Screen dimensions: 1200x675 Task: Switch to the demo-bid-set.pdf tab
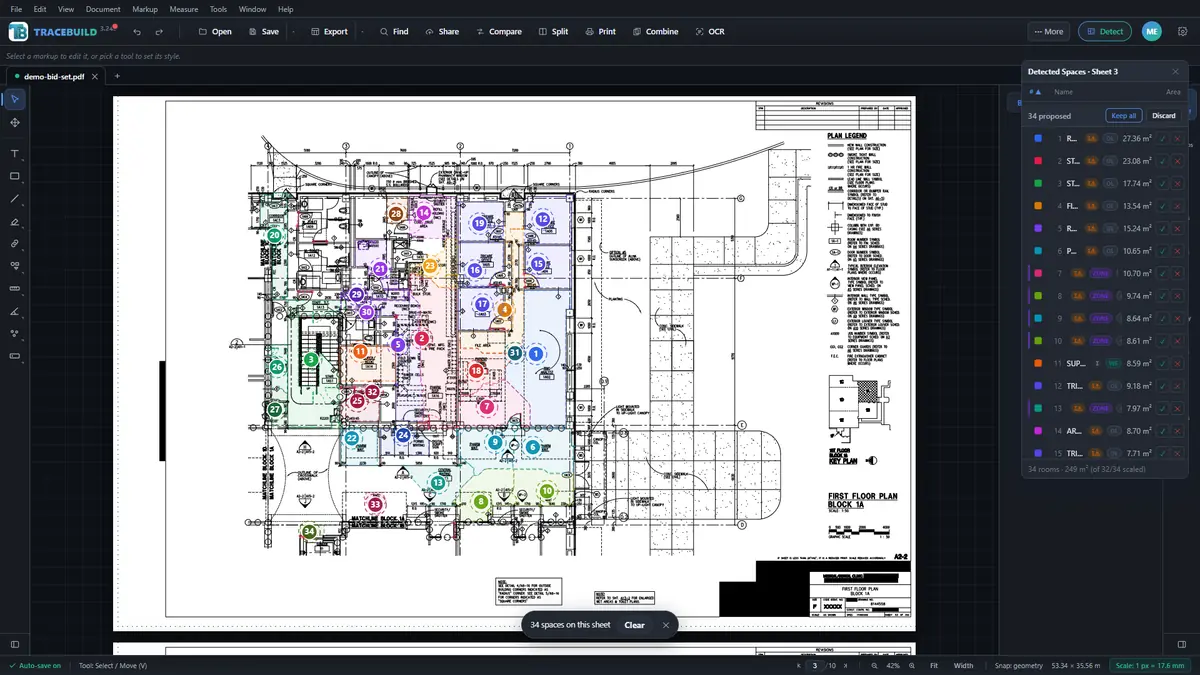54,76
